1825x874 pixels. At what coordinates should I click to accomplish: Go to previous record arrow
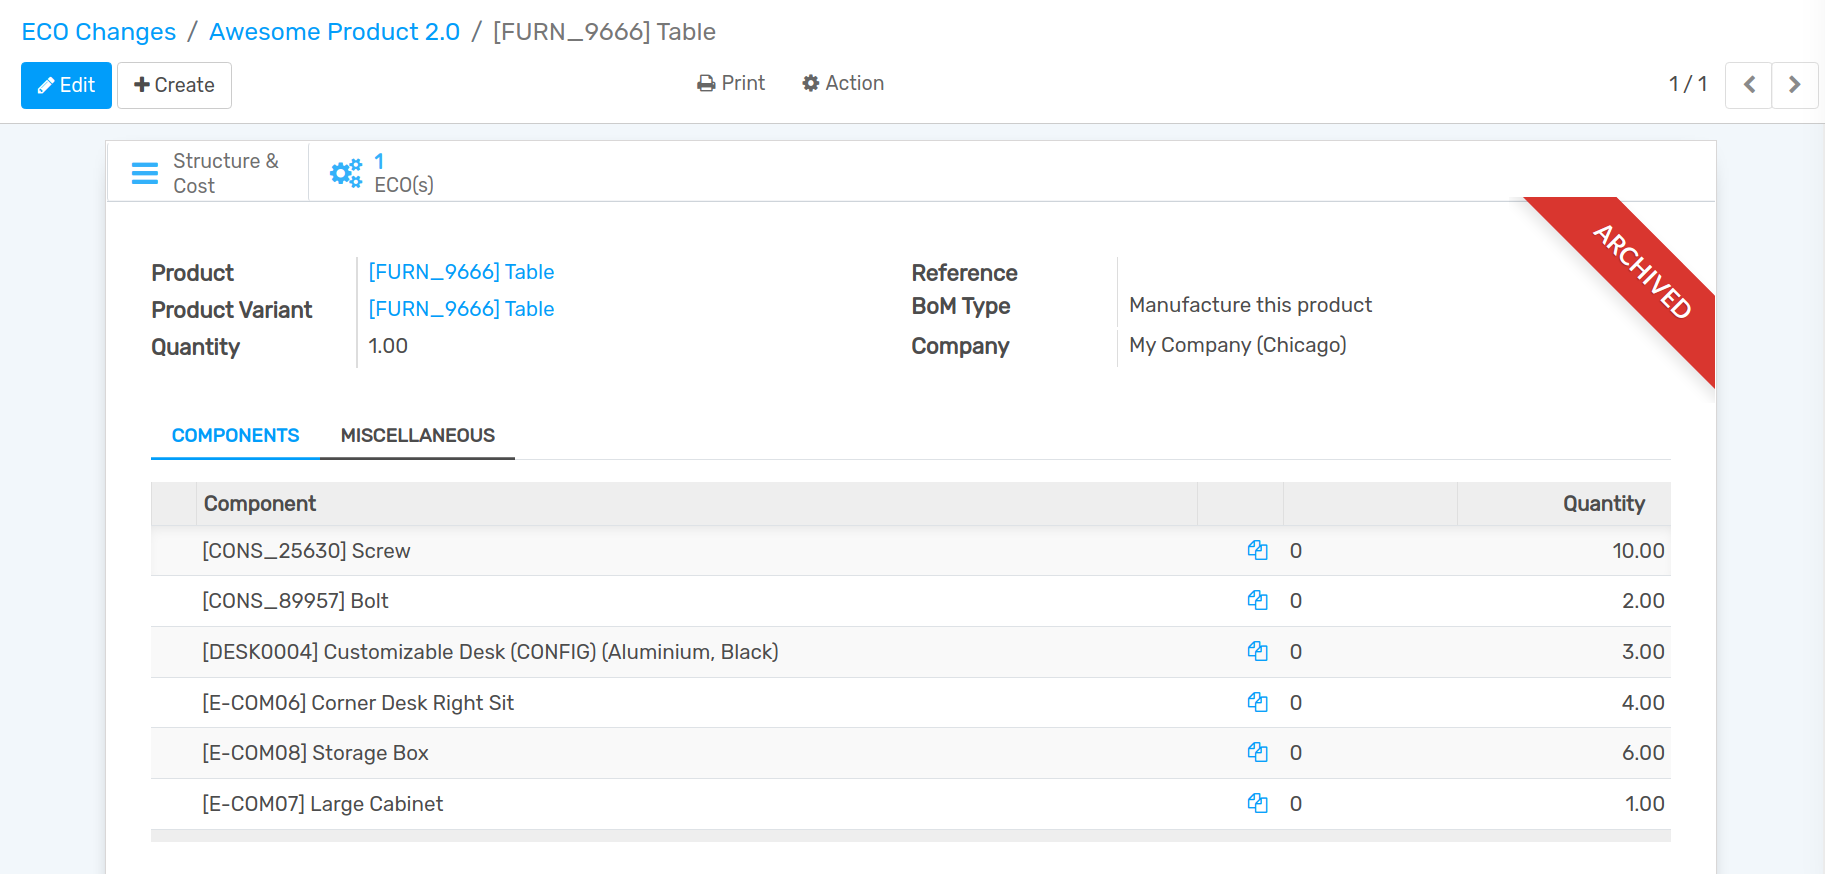pyautogui.click(x=1749, y=85)
